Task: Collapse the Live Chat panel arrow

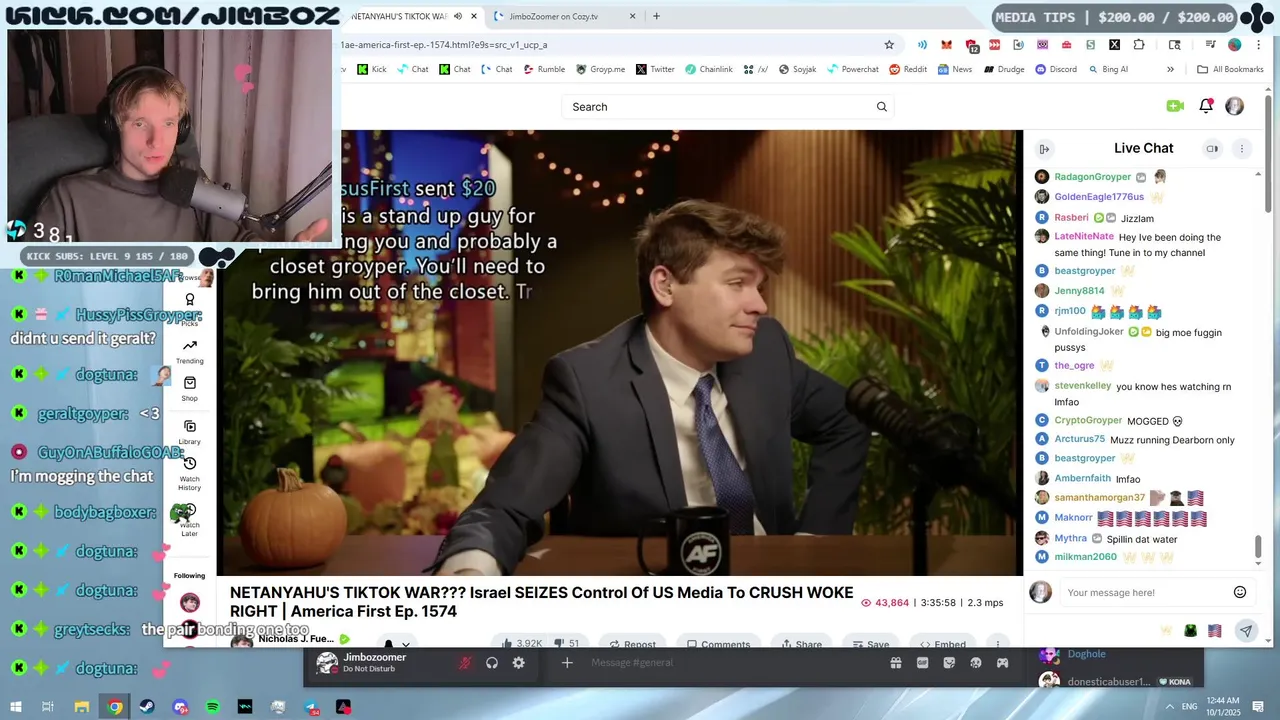Action: point(1044,149)
